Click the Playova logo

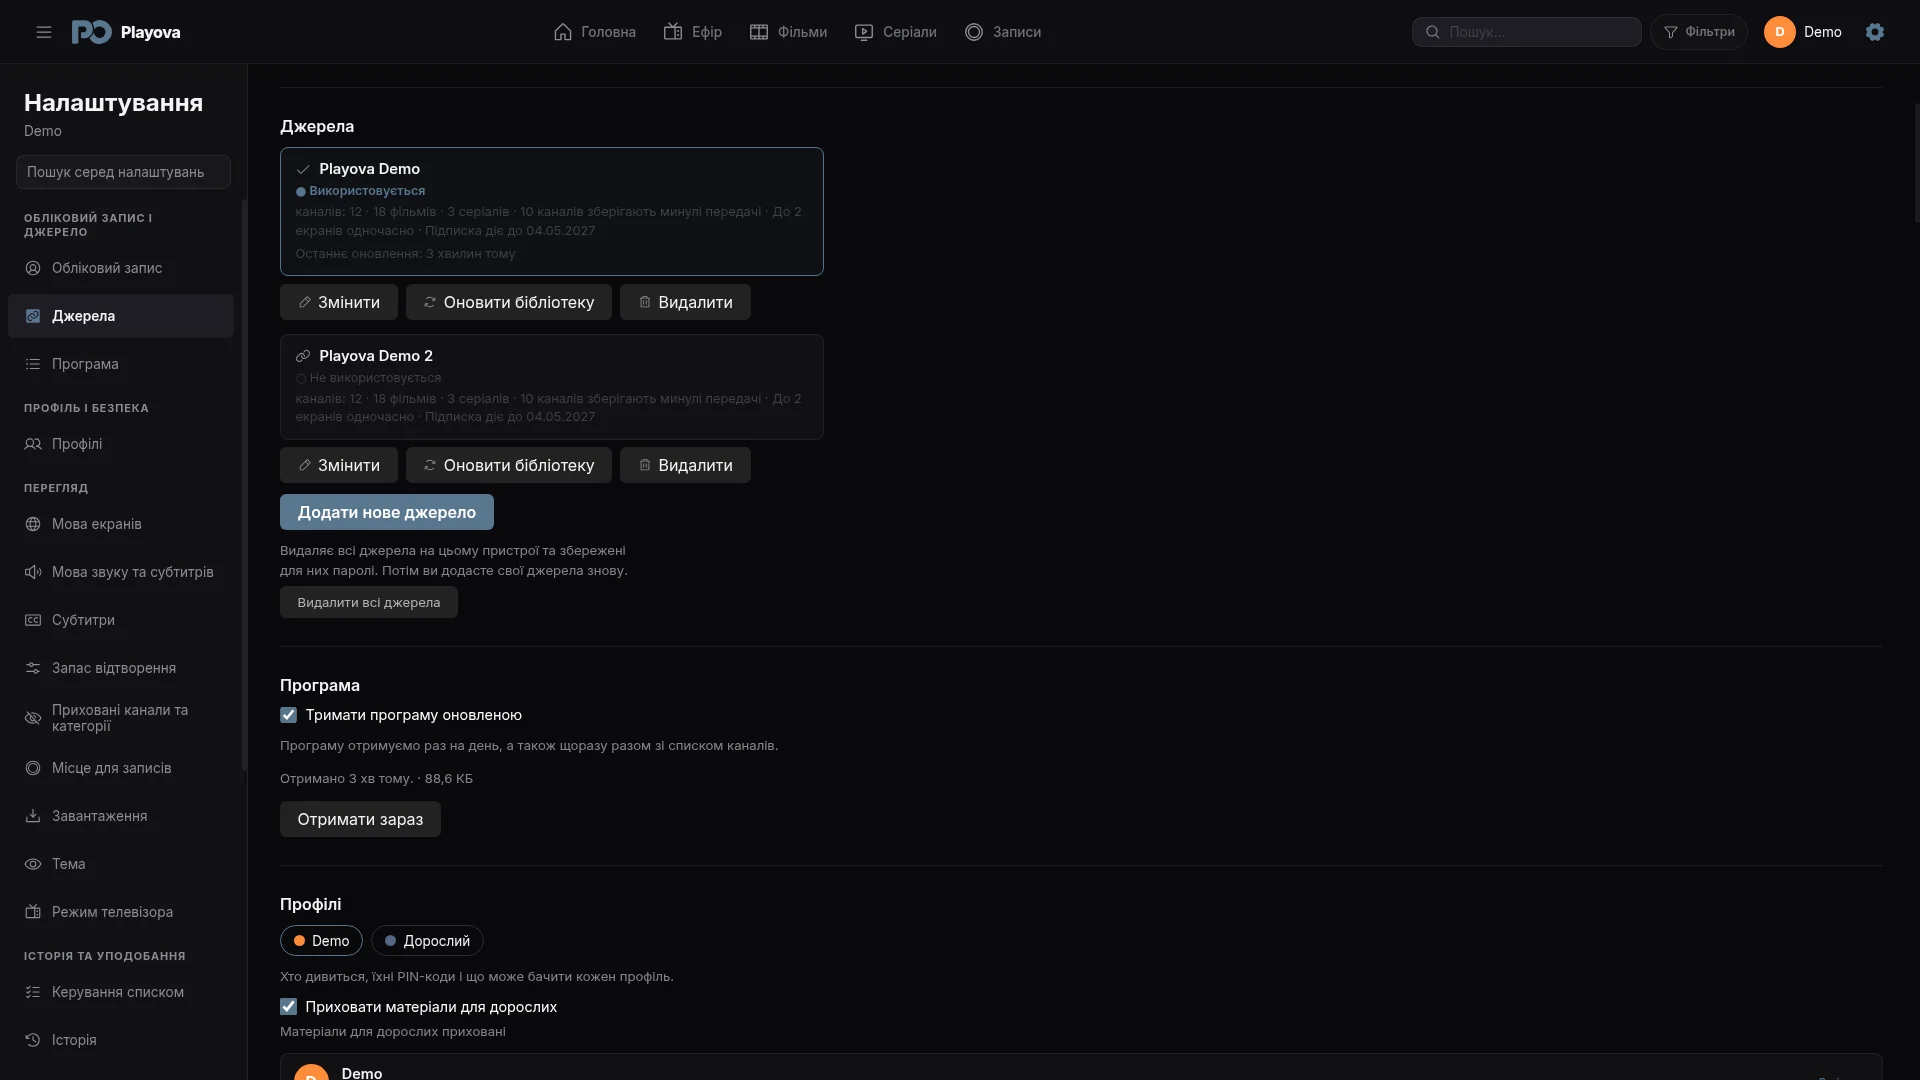pyautogui.click(x=126, y=32)
